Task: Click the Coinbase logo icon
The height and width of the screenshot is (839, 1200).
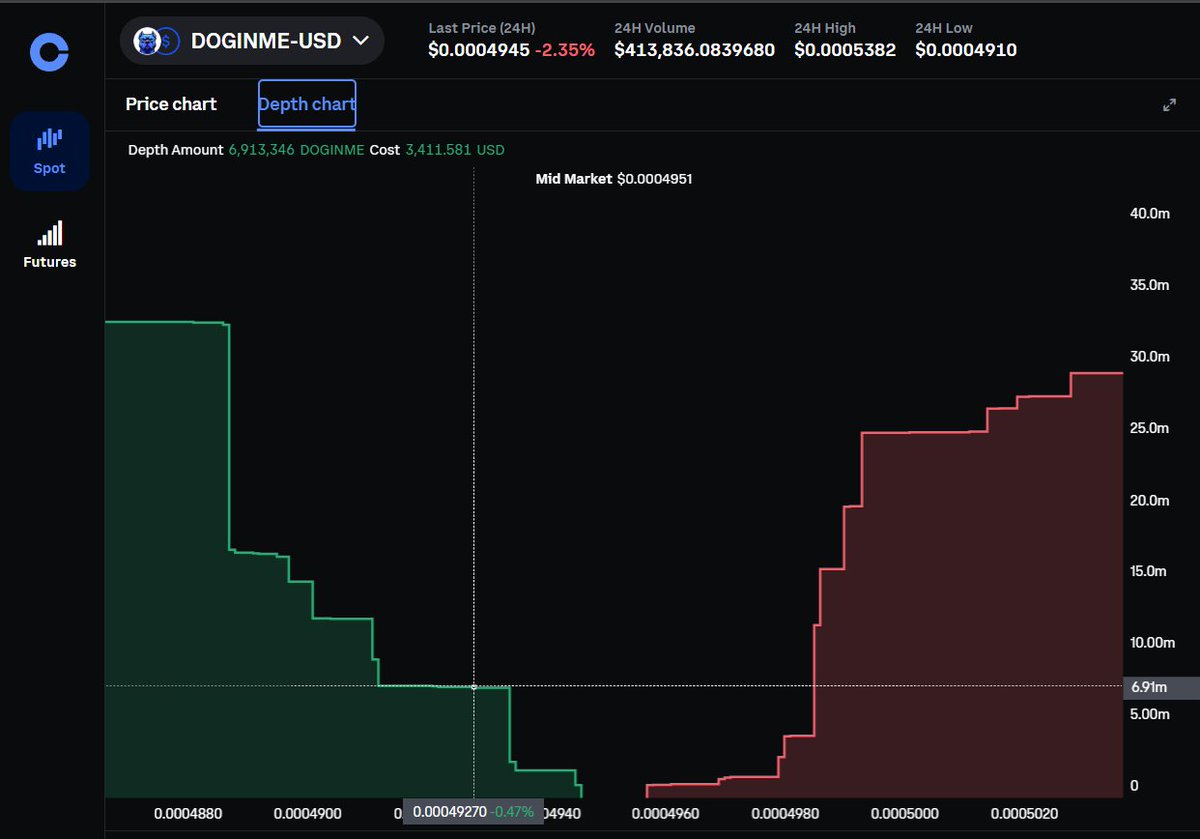Action: [49, 52]
